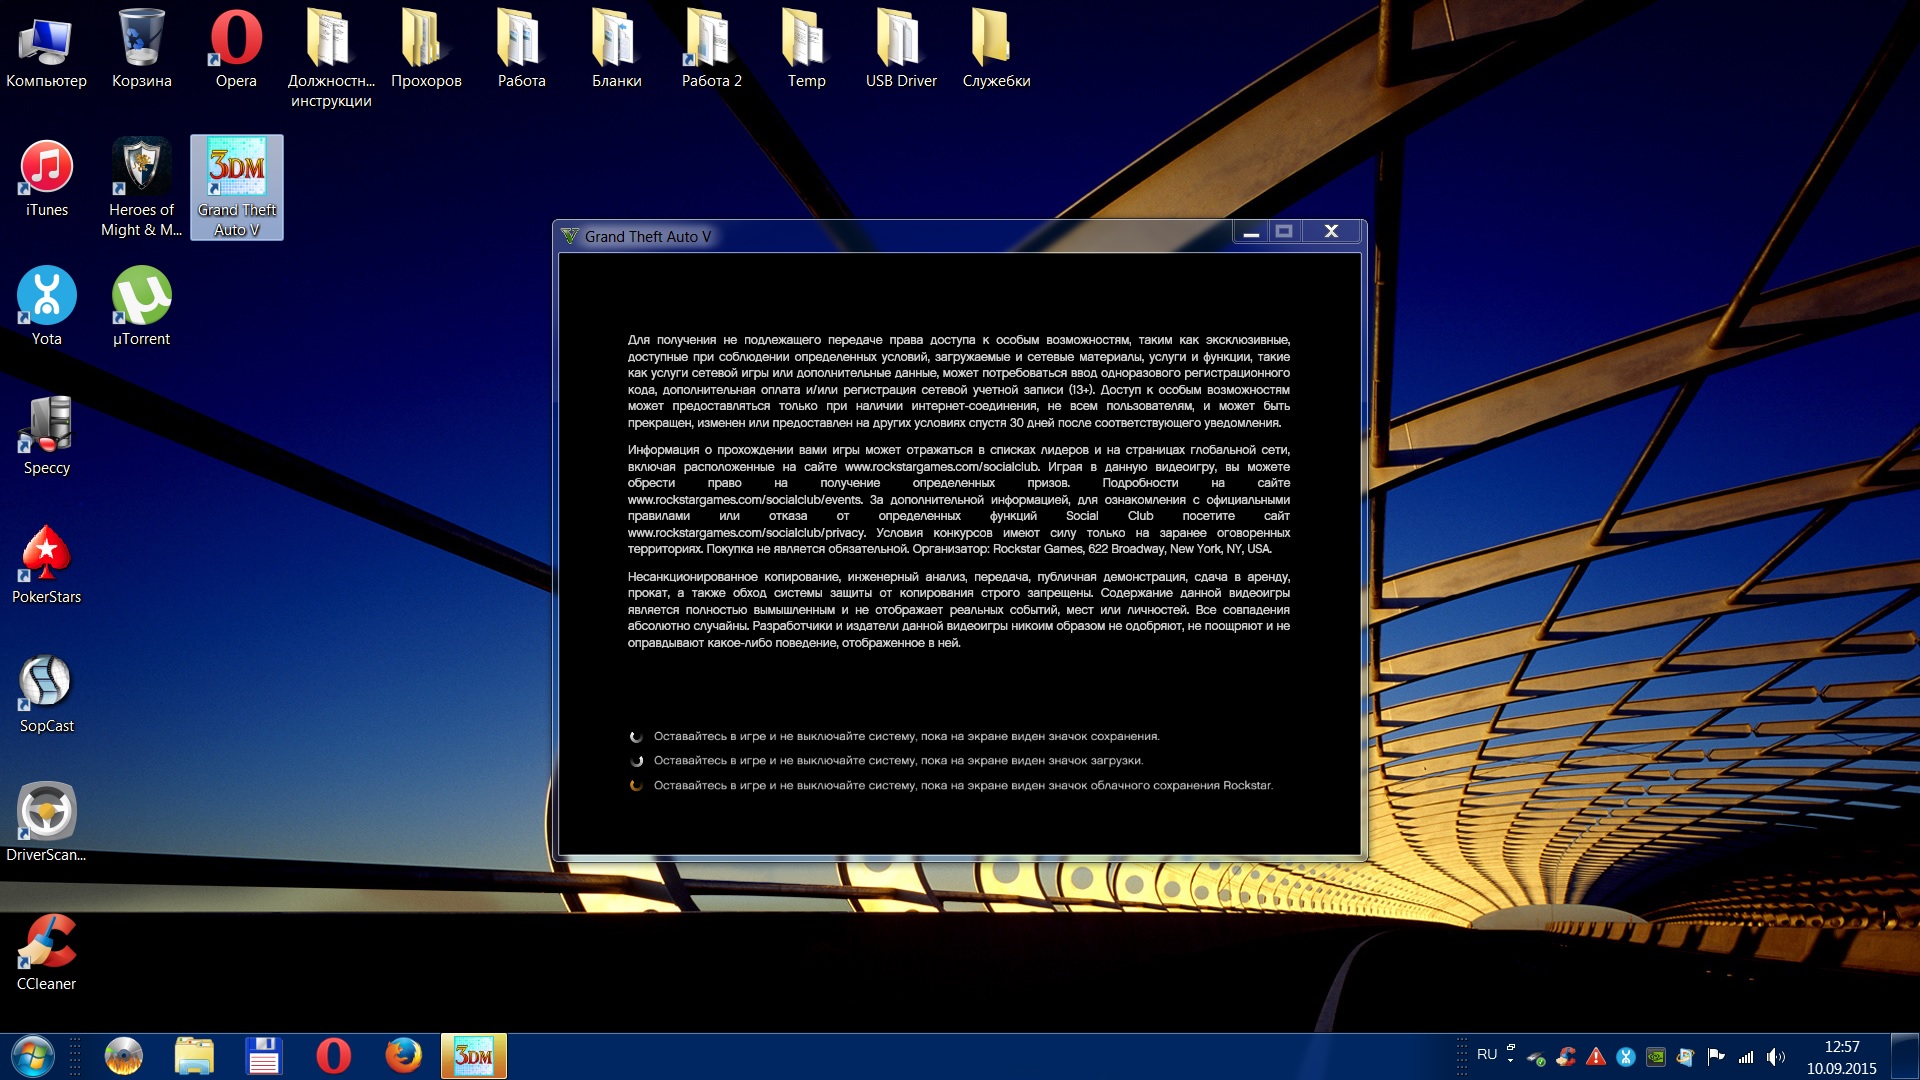Image resolution: width=1920 pixels, height=1080 pixels.
Task: Open Heroes of Might & Magic game
Action: [x=141, y=169]
